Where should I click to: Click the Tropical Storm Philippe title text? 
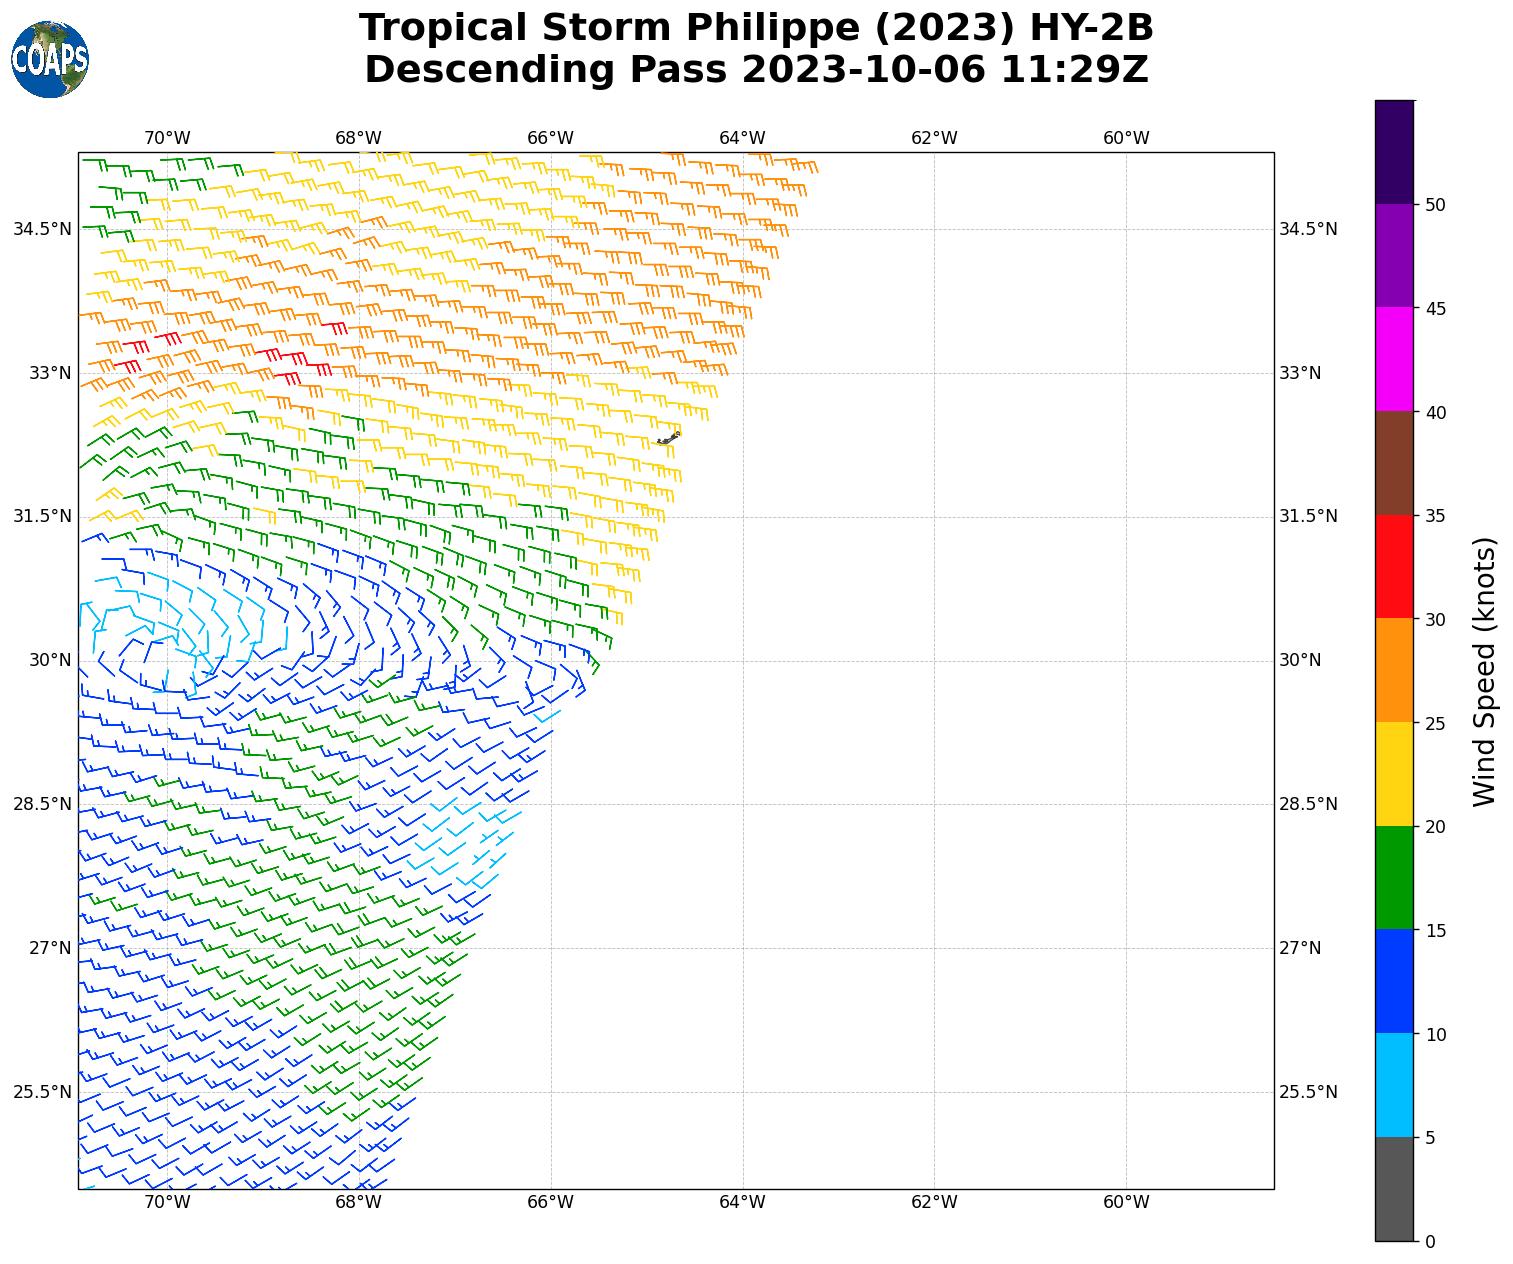pos(756,28)
